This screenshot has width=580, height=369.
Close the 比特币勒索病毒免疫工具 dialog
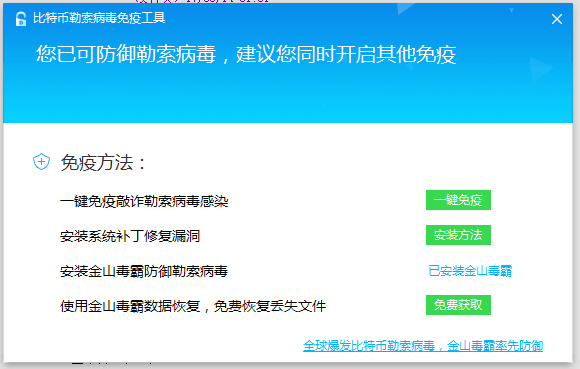pyautogui.click(x=557, y=19)
